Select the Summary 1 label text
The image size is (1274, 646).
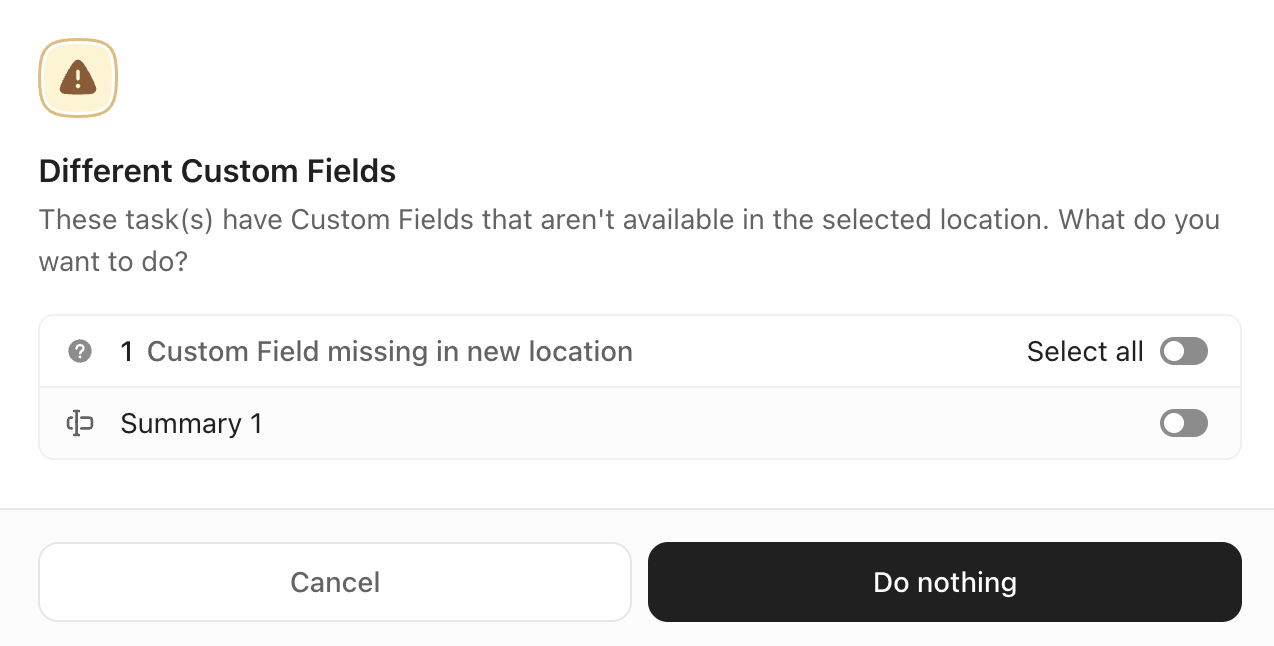tap(191, 423)
